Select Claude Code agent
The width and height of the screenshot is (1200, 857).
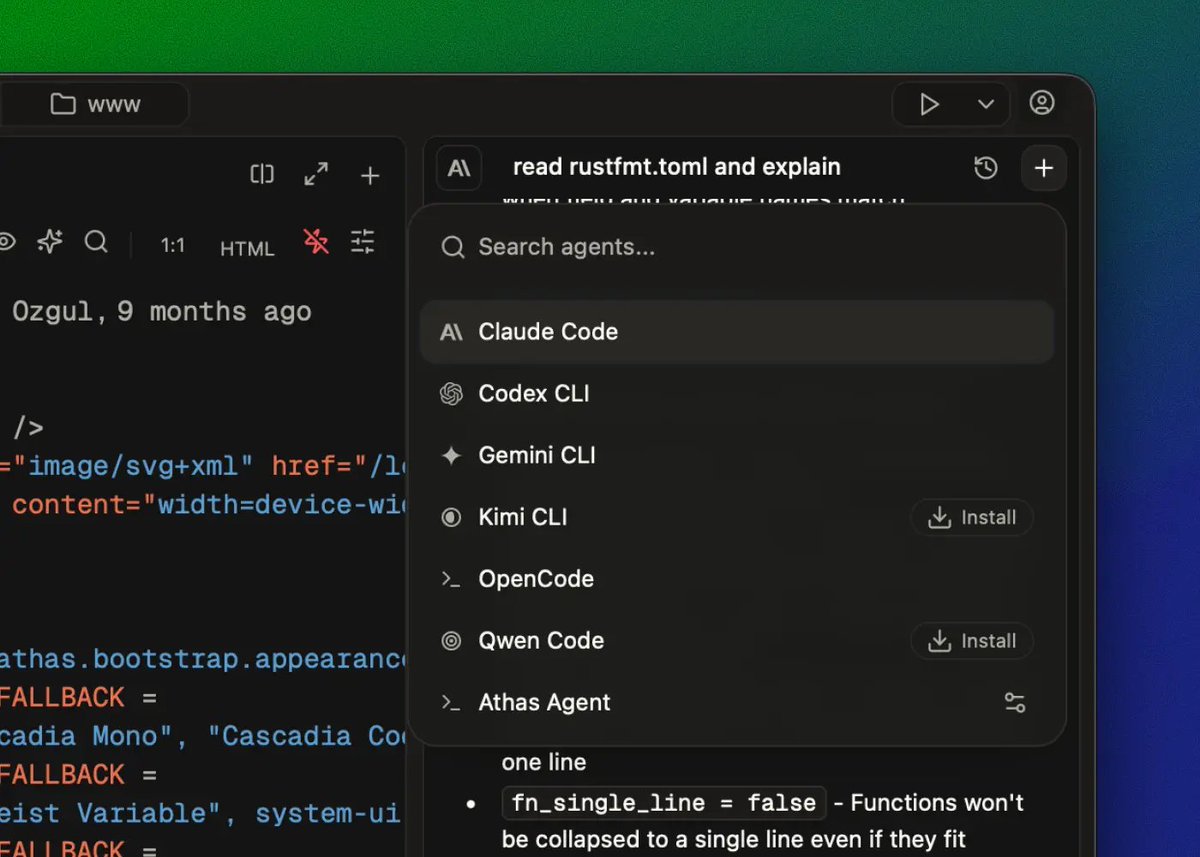737,332
